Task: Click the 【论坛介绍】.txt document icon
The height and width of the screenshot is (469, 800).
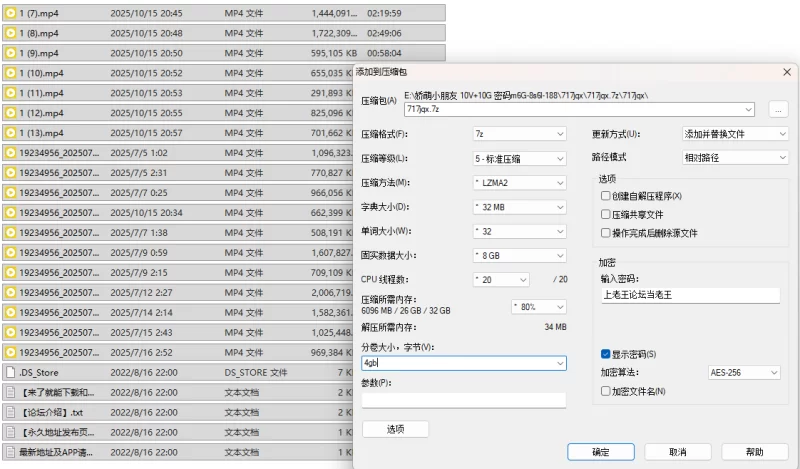Action: [x=11, y=412]
